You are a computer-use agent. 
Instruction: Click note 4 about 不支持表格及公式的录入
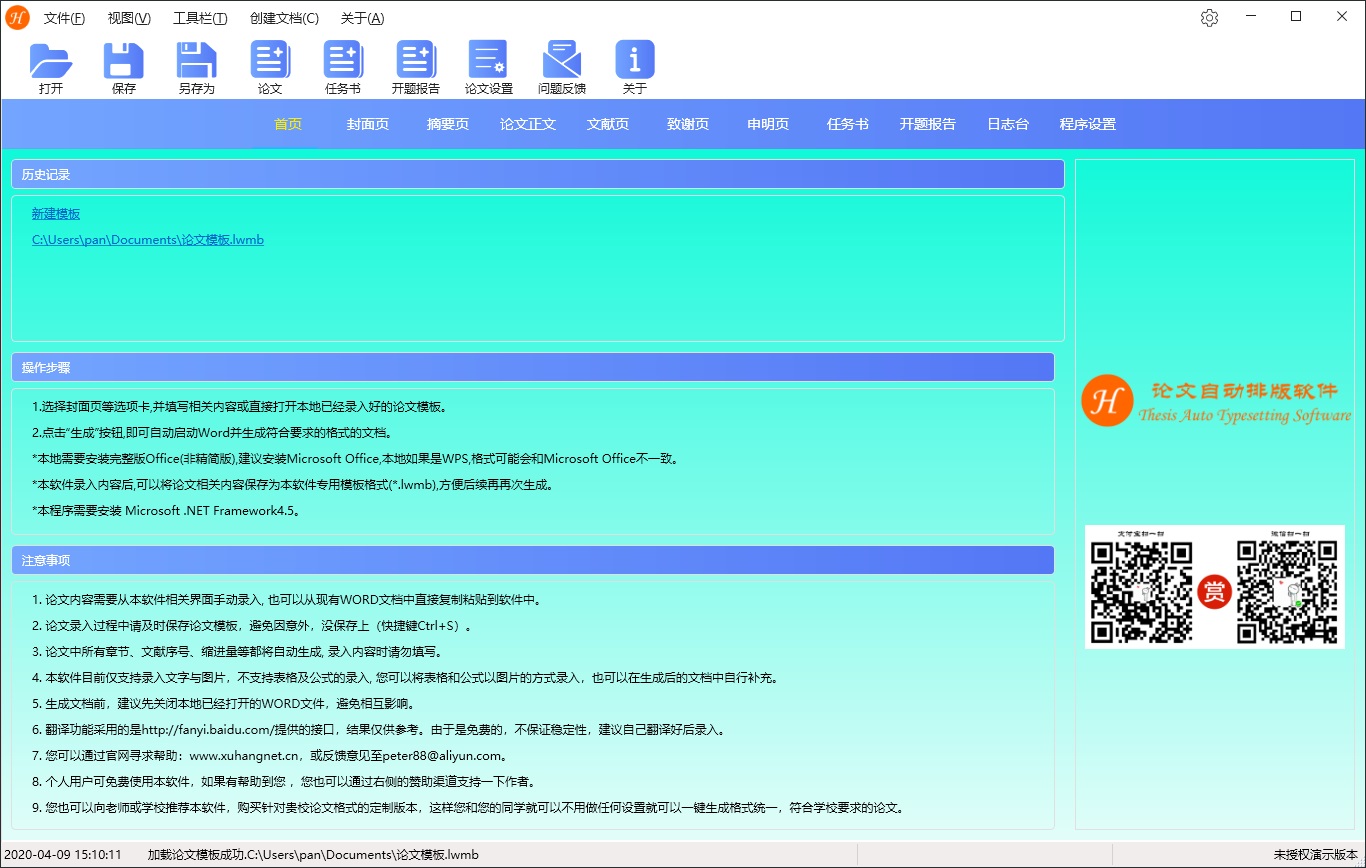coord(405,677)
